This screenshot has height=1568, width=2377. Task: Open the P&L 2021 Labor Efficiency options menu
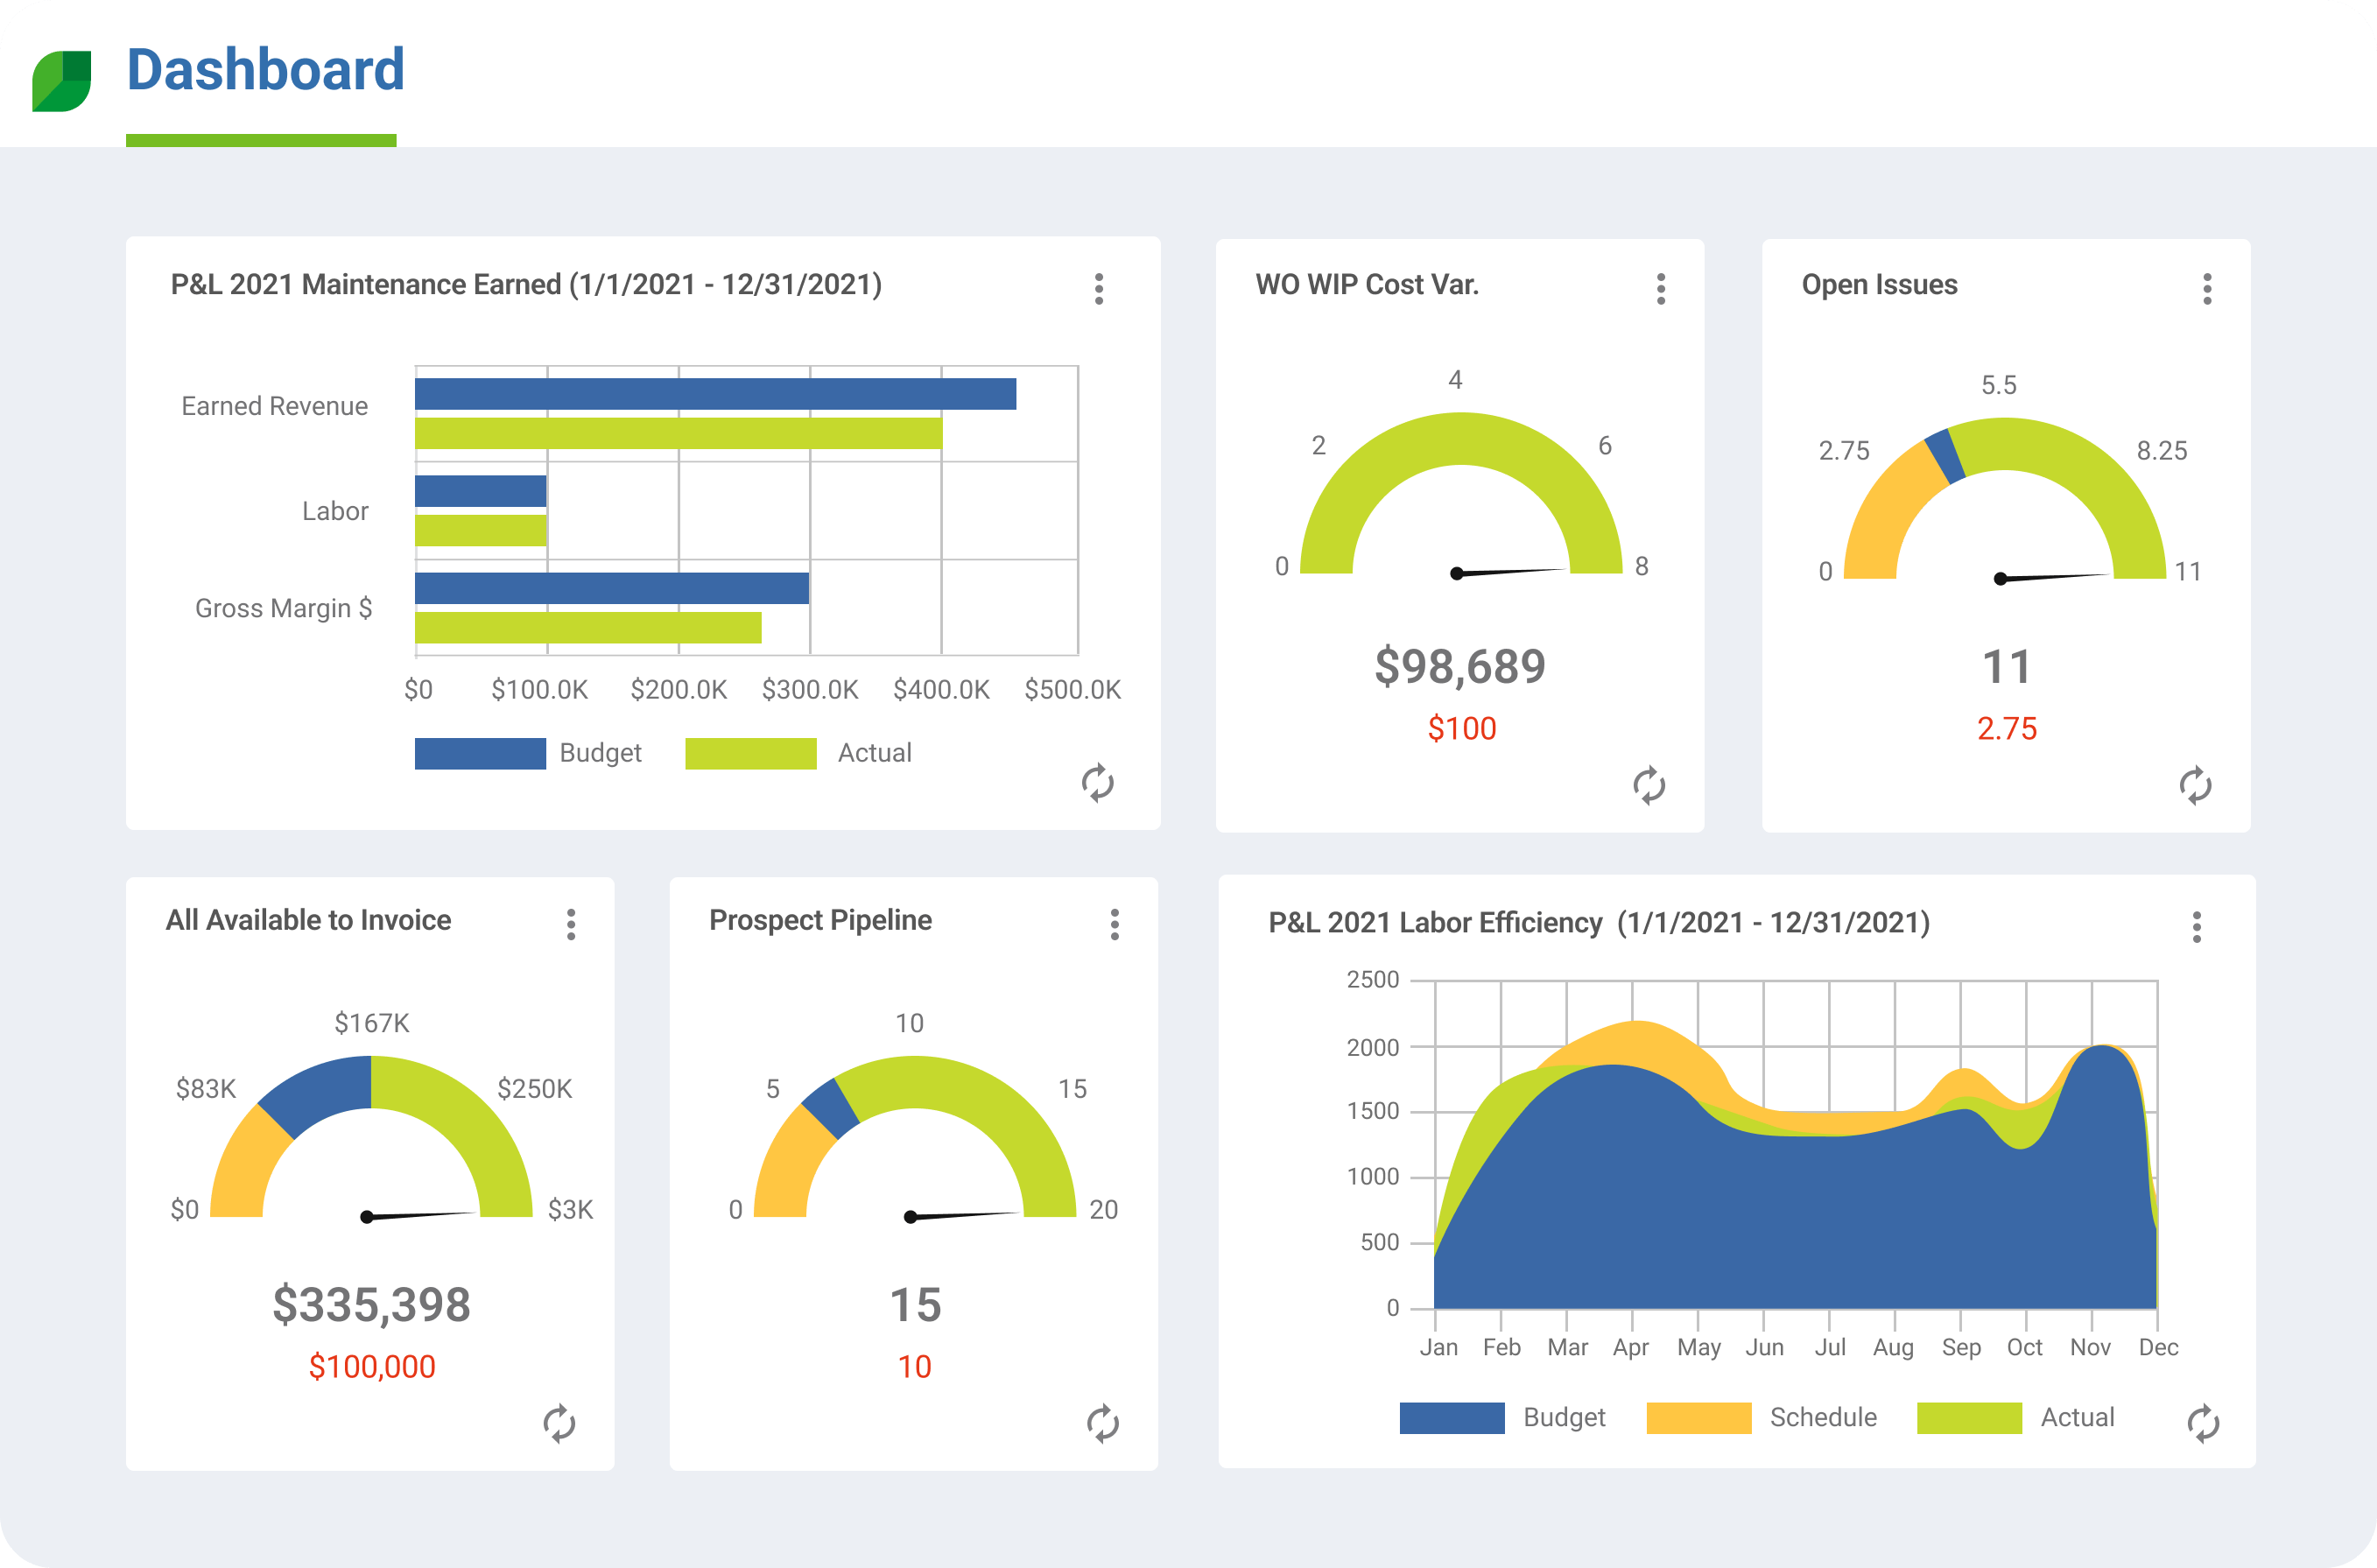click(2196, 927)
